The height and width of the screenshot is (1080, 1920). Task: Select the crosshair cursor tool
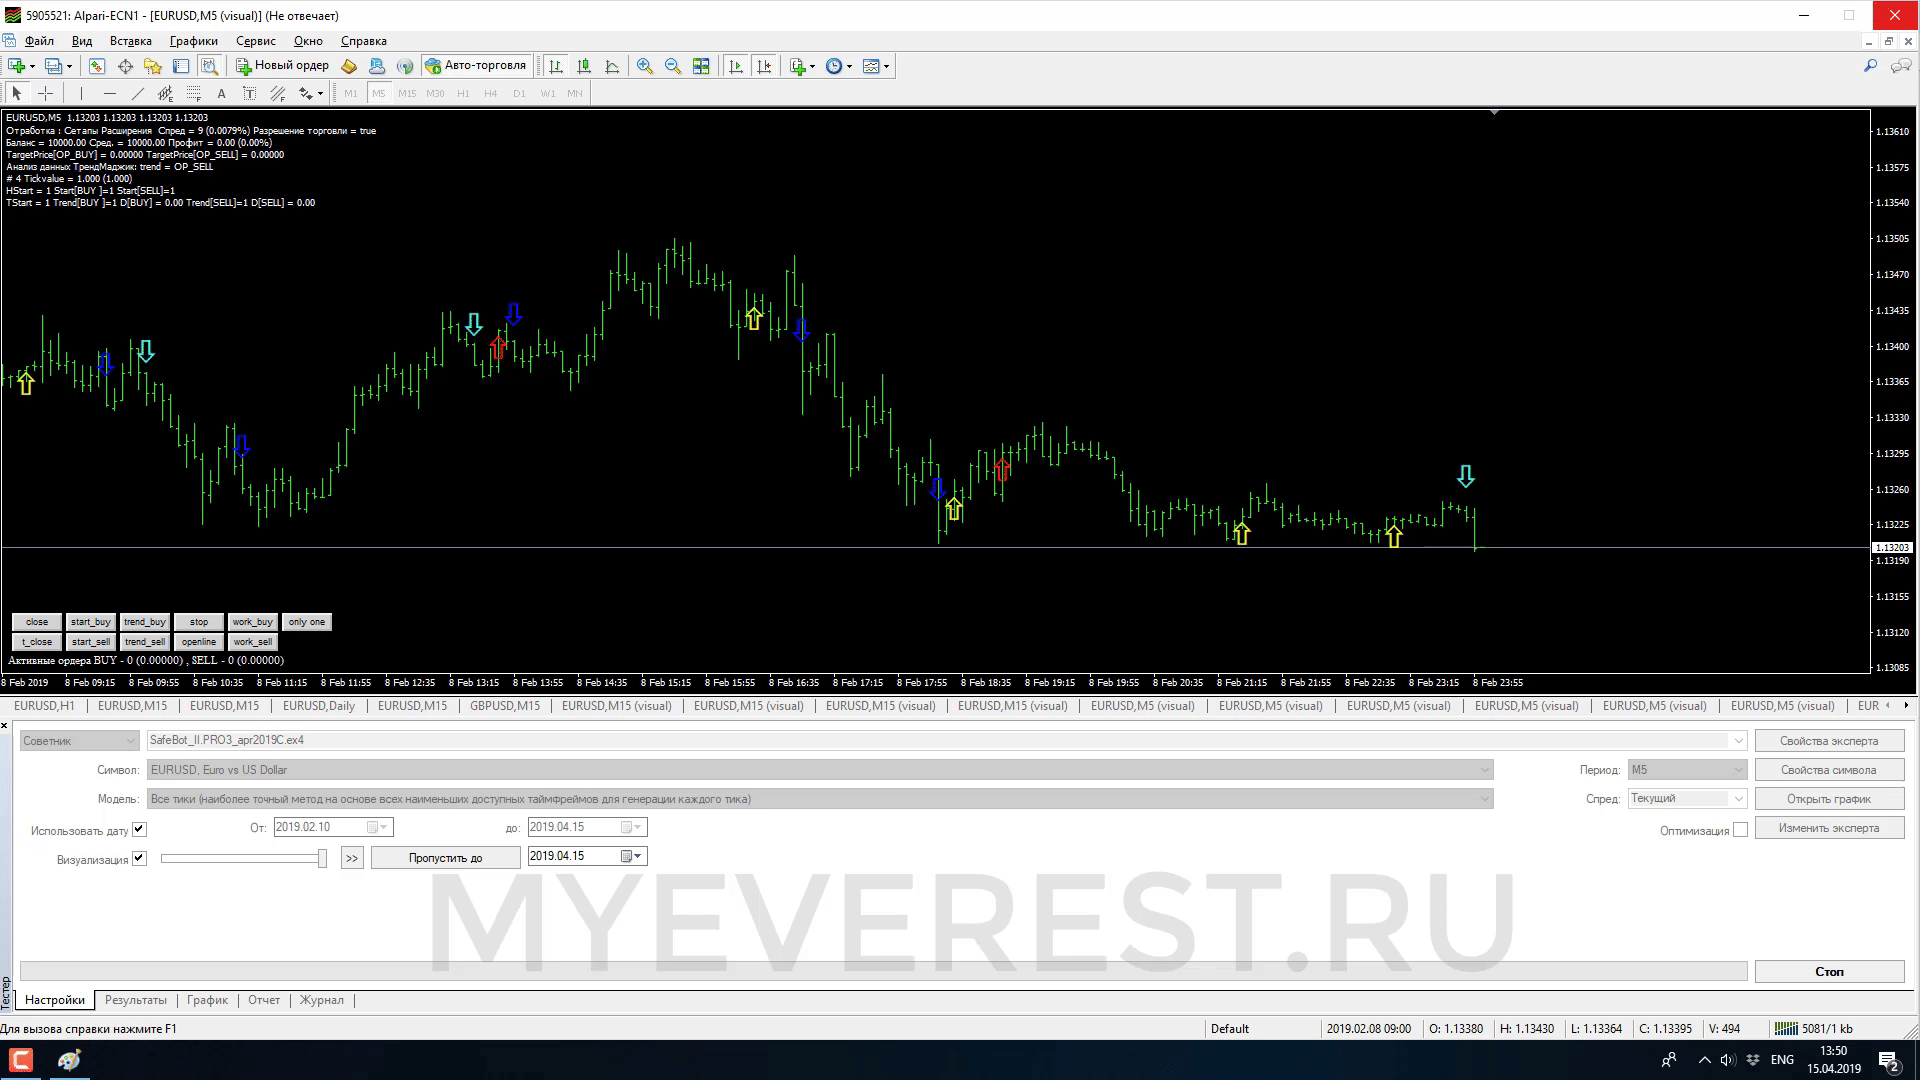pos(45,93)
